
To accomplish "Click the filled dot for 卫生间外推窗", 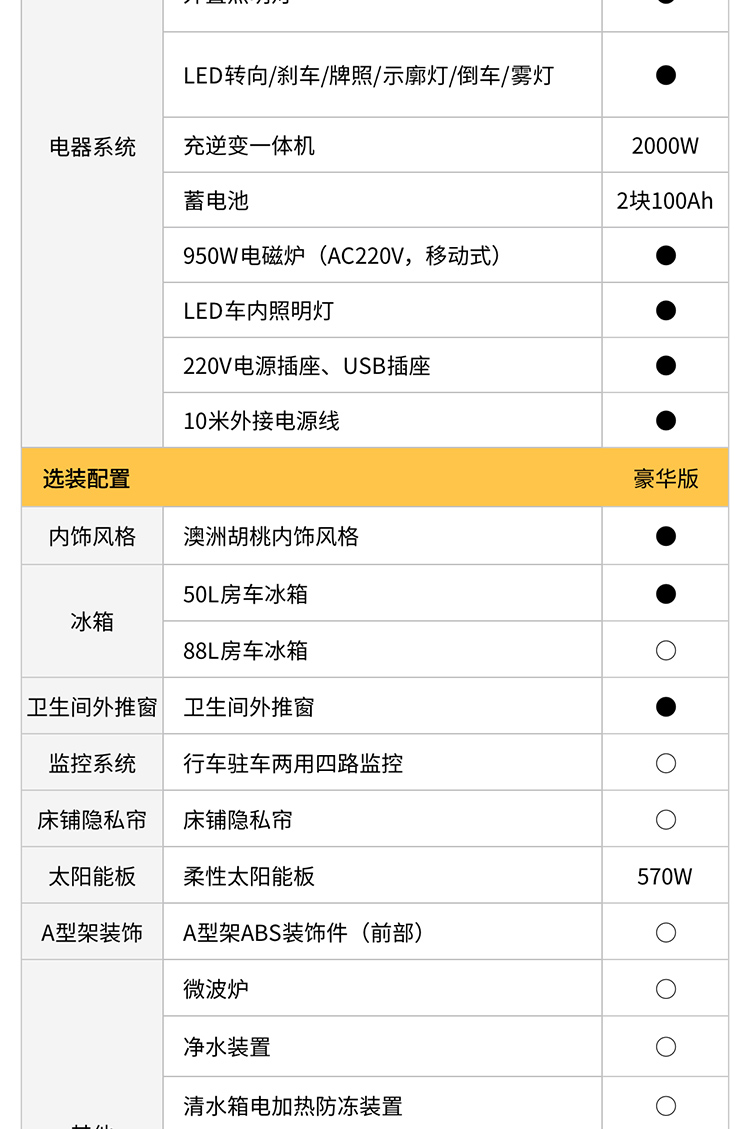I will pos(666,707).
